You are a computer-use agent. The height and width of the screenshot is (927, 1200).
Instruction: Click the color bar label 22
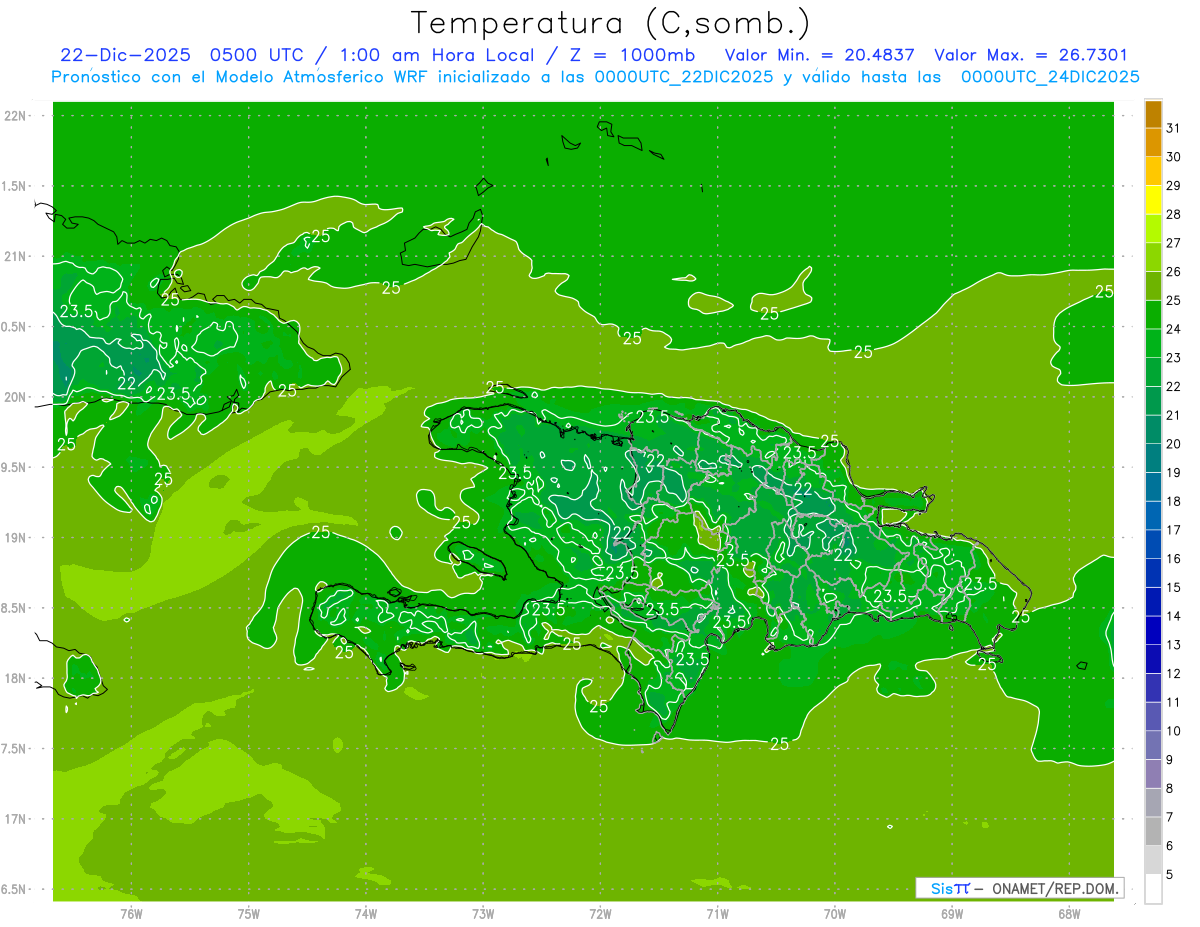click(x=1173, y=386)
